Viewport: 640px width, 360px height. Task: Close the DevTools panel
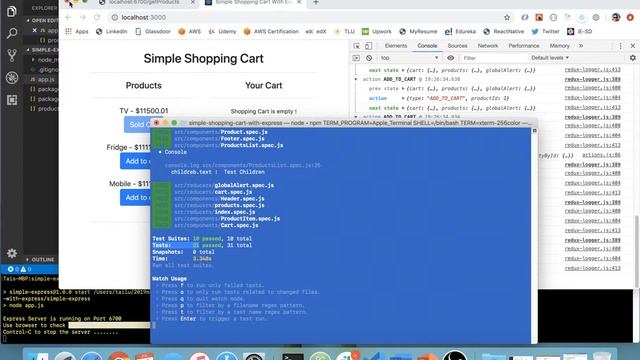pyautogui.click(x=633, y=46)
